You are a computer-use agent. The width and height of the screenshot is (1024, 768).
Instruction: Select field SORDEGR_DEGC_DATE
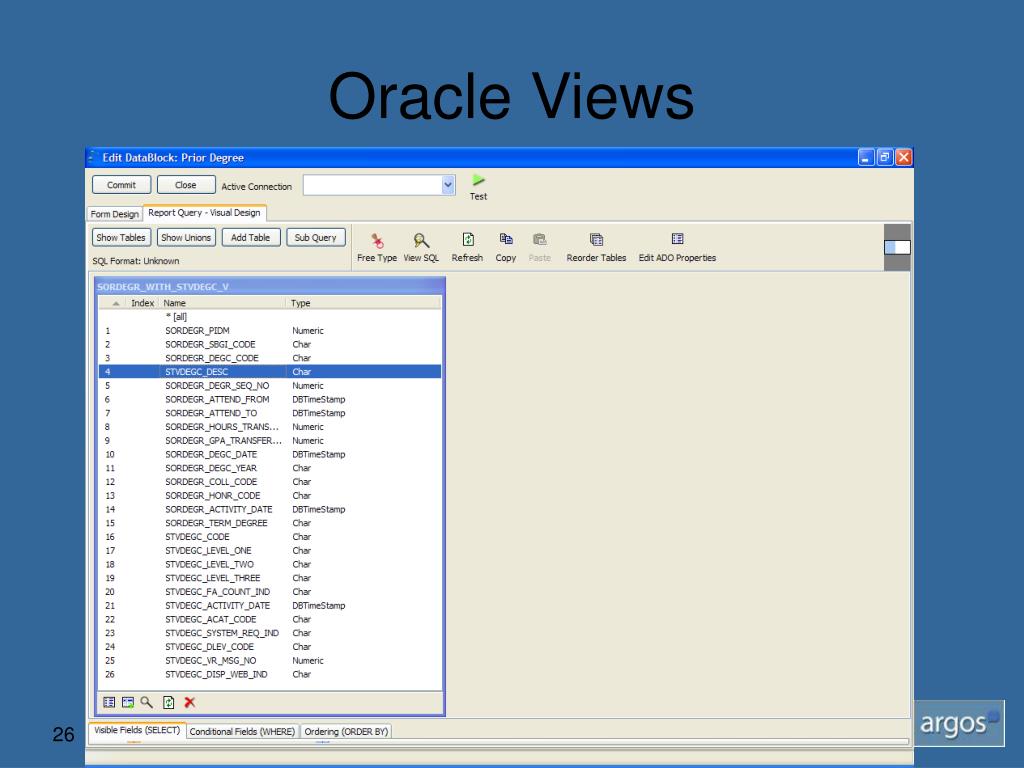pos(270,454)
